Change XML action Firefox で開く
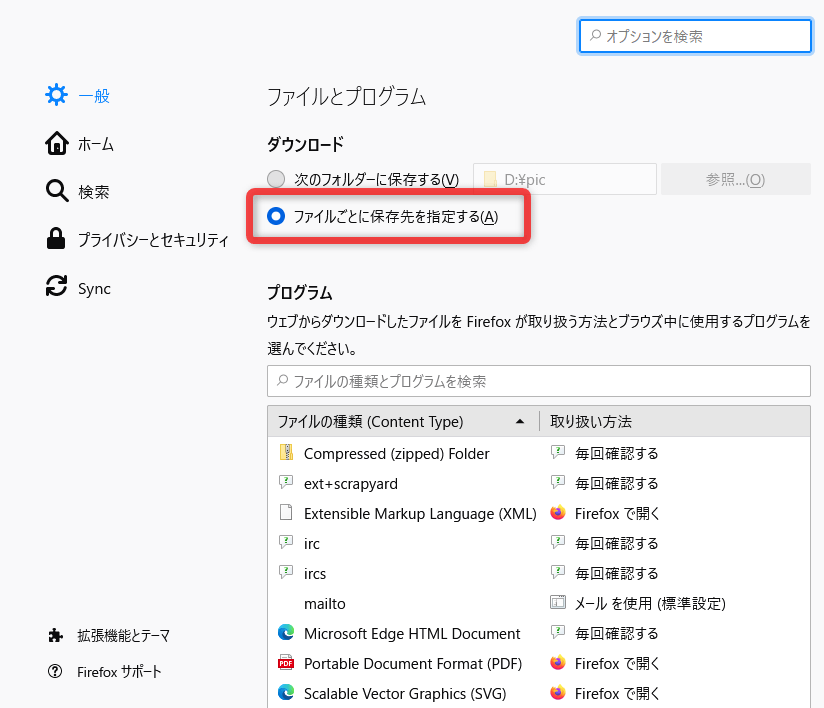Viewport: 824px width, 708px height. (x=617, y=513)
